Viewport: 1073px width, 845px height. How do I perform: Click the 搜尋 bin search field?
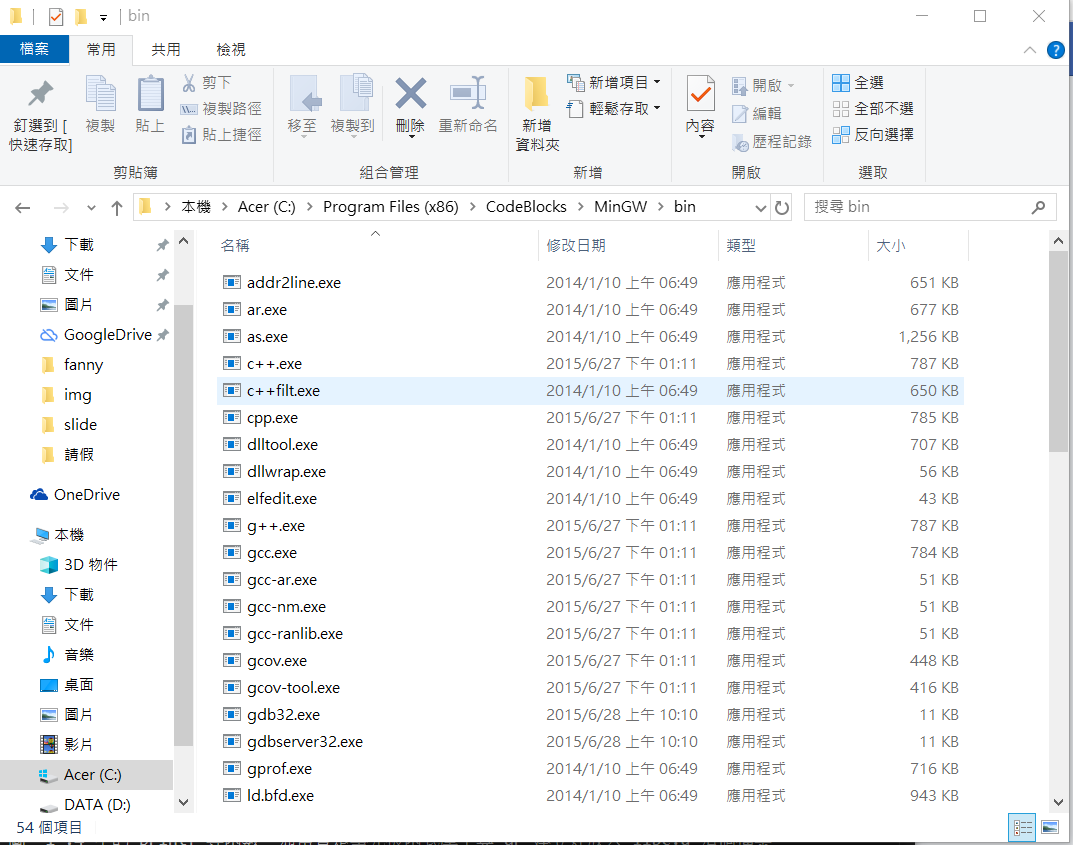click(920, 207)
